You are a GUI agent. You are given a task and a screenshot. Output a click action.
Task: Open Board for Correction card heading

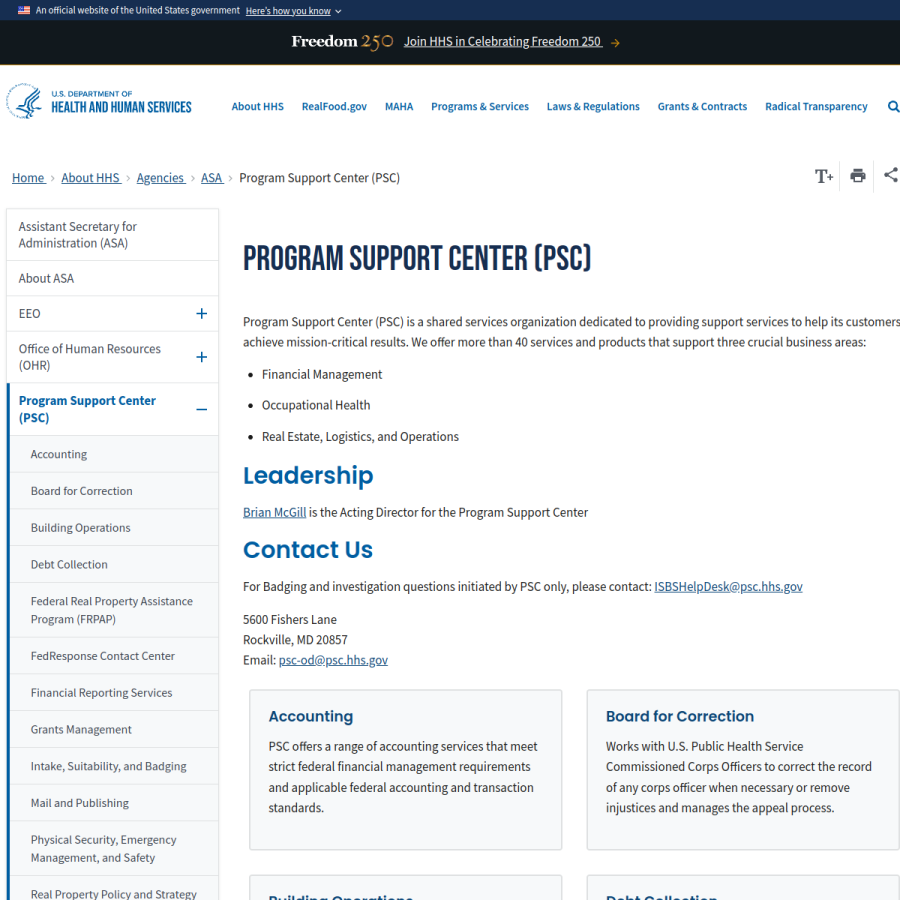click(x=680, y=716)
